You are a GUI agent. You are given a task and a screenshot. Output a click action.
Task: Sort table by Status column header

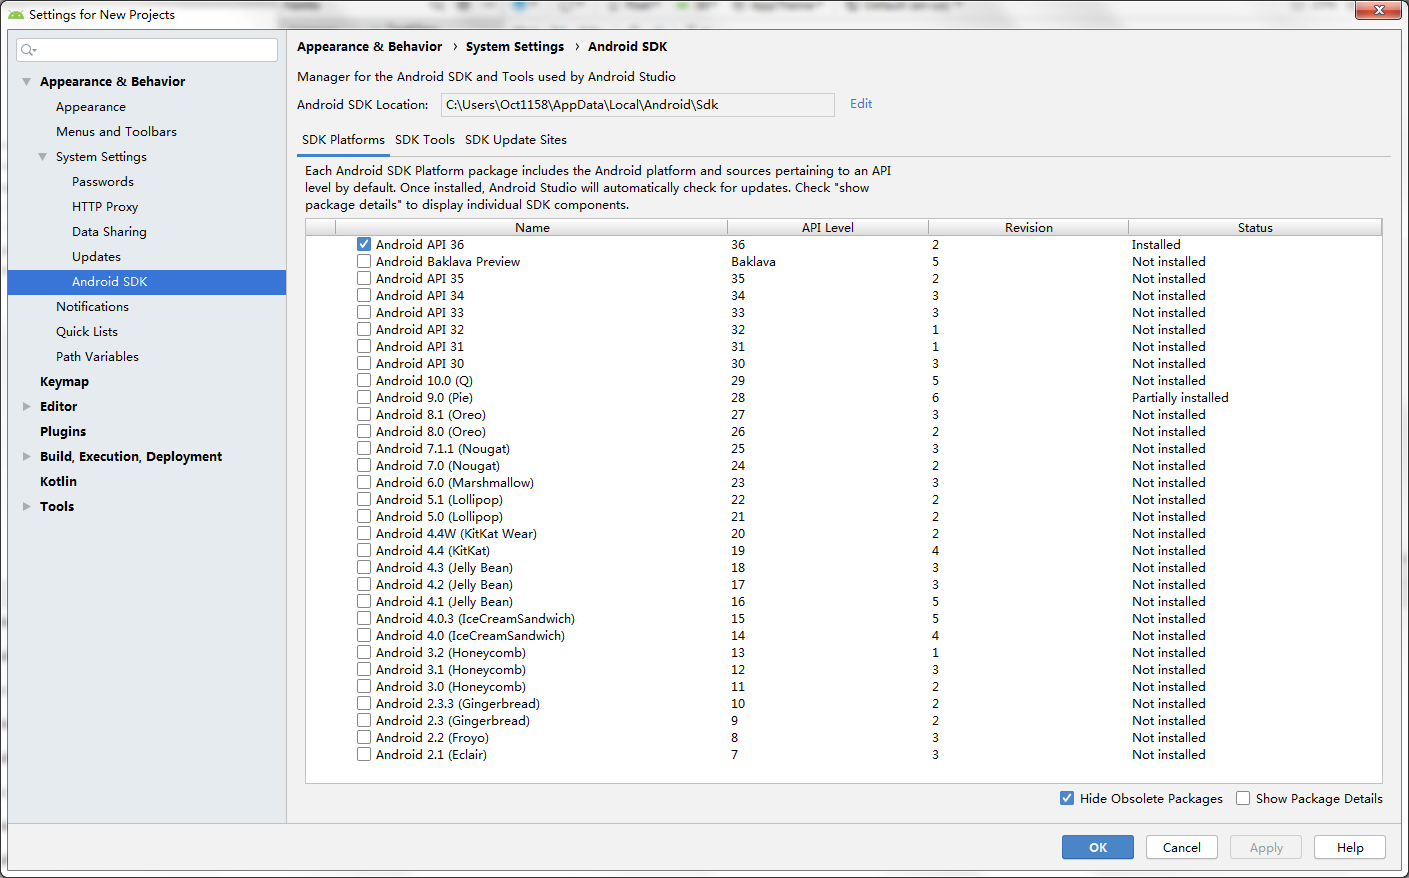(1255, 228)
